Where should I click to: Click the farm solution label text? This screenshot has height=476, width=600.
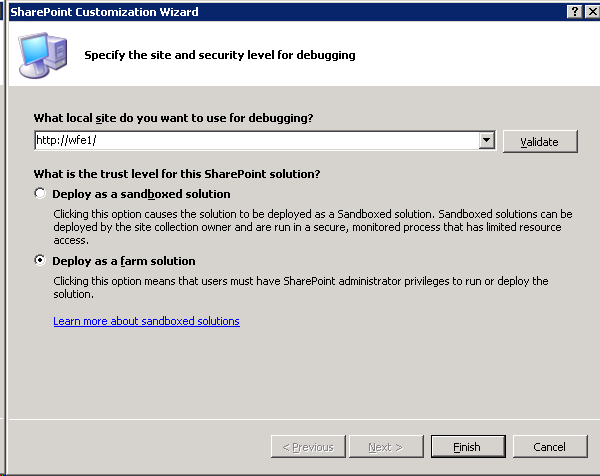124,261
